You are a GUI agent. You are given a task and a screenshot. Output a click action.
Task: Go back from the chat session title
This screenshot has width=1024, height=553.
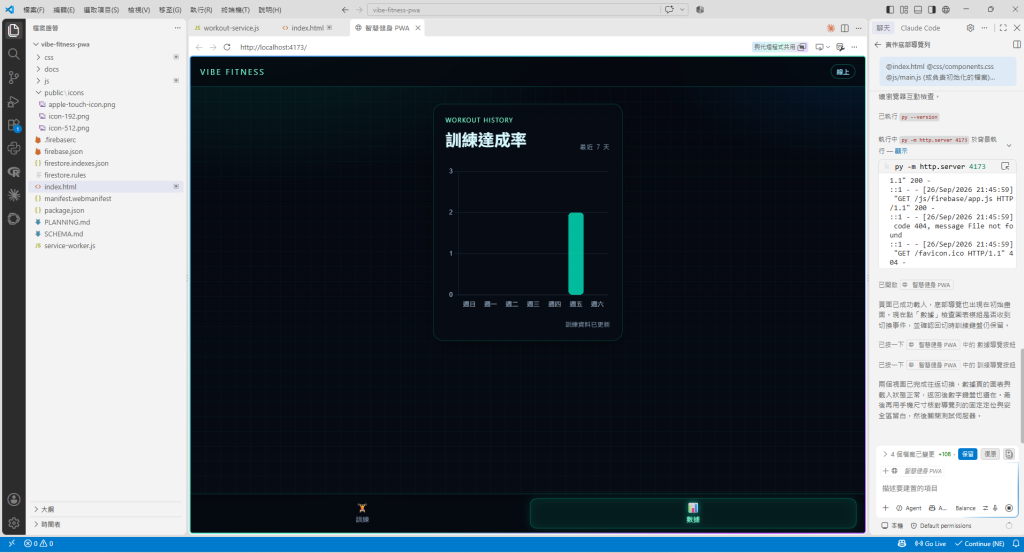pyautogui.click(x=878, y=45)
